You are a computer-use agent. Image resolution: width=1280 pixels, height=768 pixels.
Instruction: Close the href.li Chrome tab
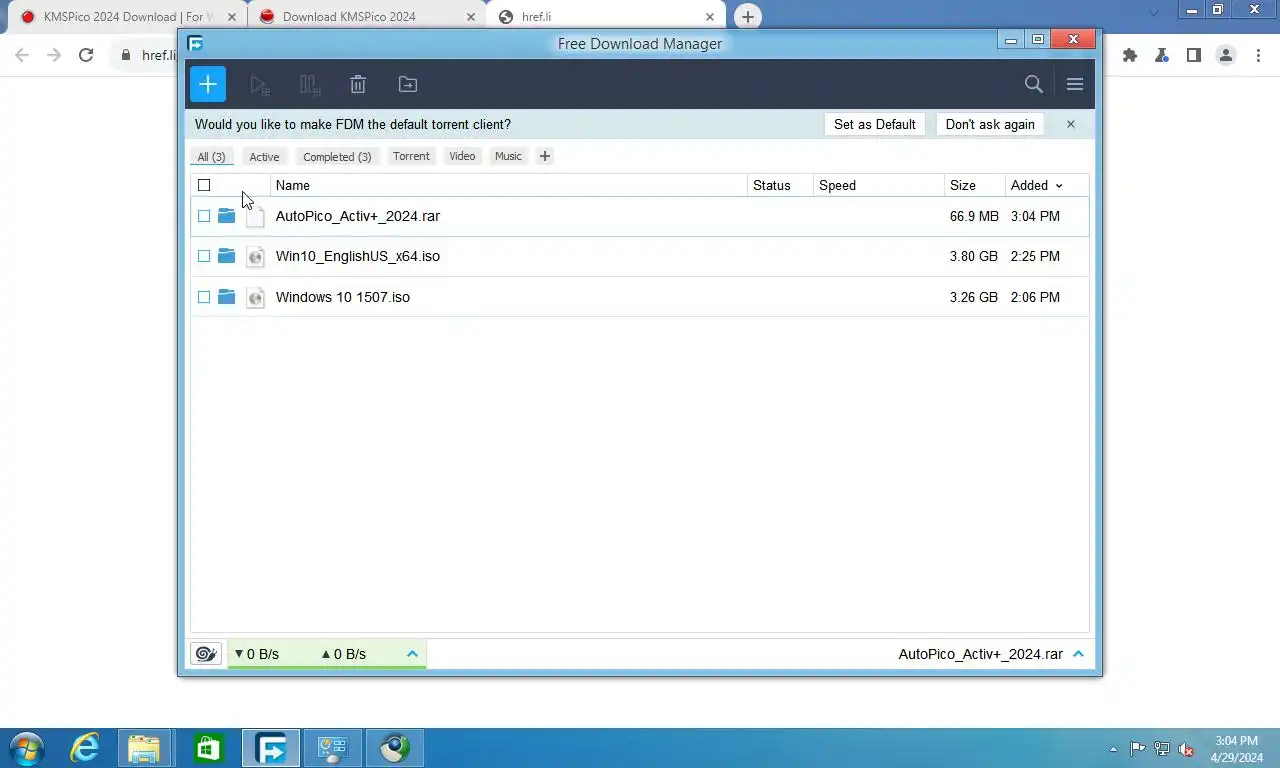(710, 17)
